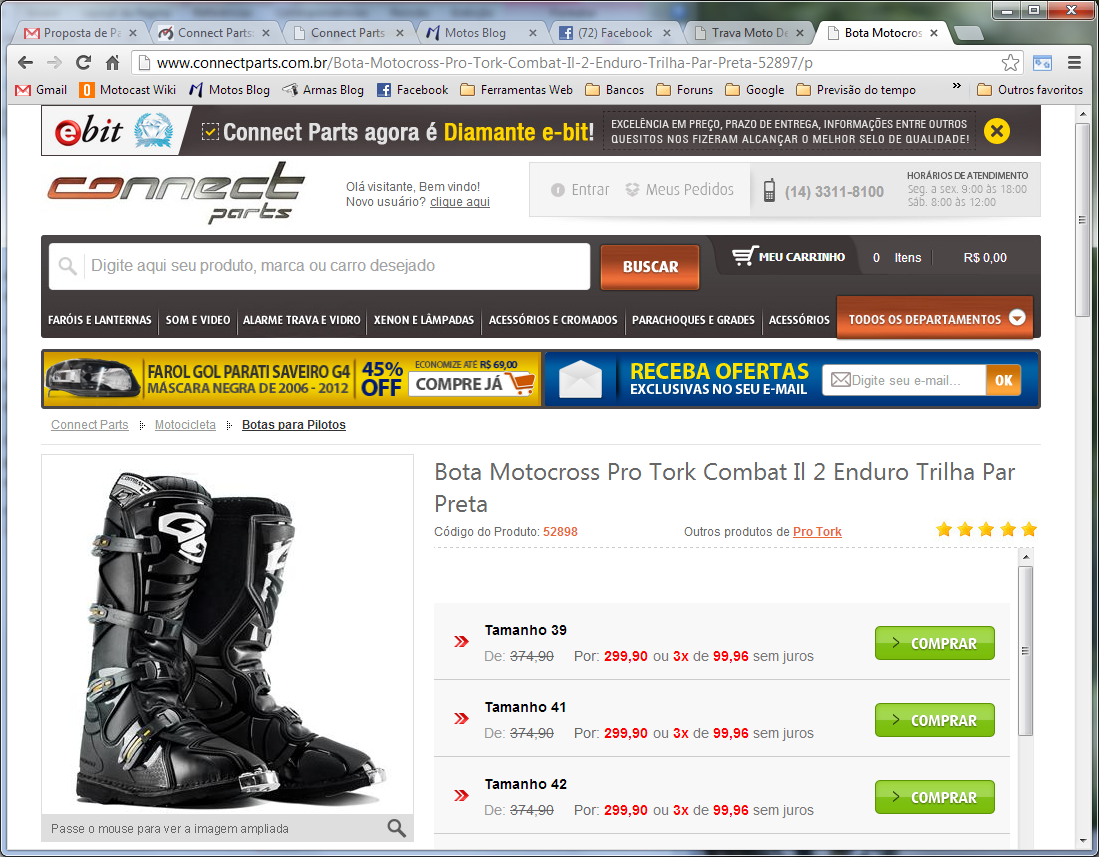Open Motocast Wiki bookmark
The height and width of the screenshot is (857, 1099).
(x=128, y=90)
